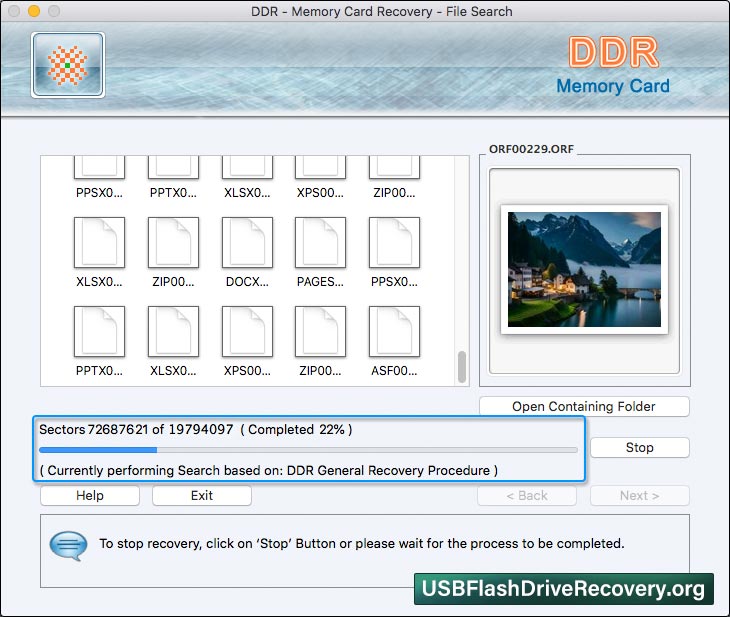Open the mountain lake preview thumbnail
Viewport: 730px width, 617px height.
point(584,270)
